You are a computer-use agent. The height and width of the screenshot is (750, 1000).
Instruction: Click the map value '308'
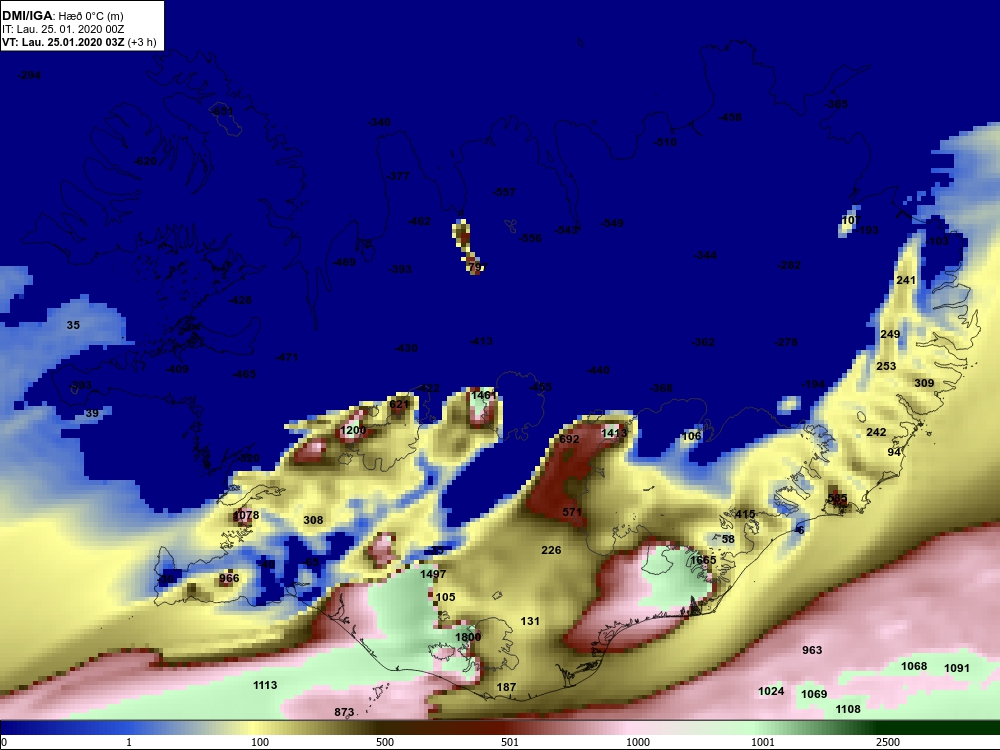(313, 520)
